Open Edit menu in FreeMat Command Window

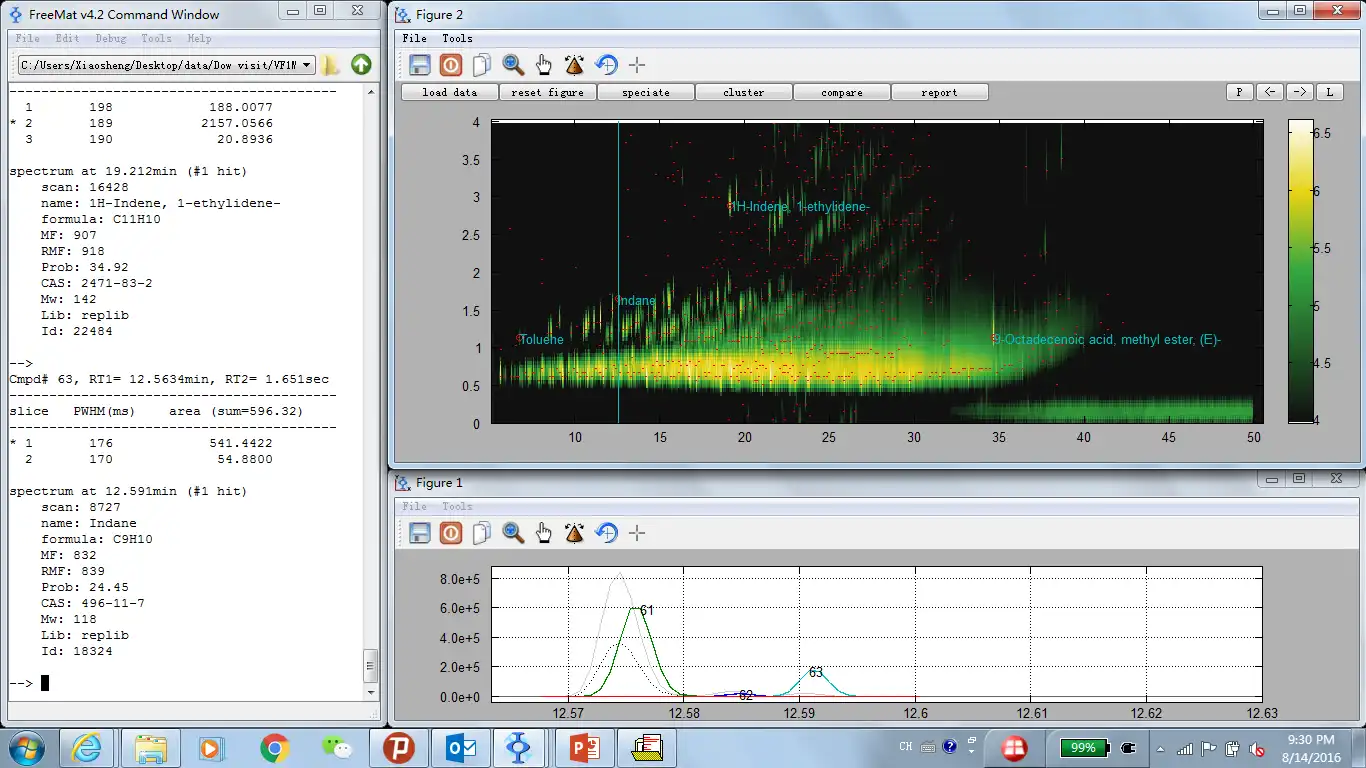pyautogui.click(x=67, y=38)
